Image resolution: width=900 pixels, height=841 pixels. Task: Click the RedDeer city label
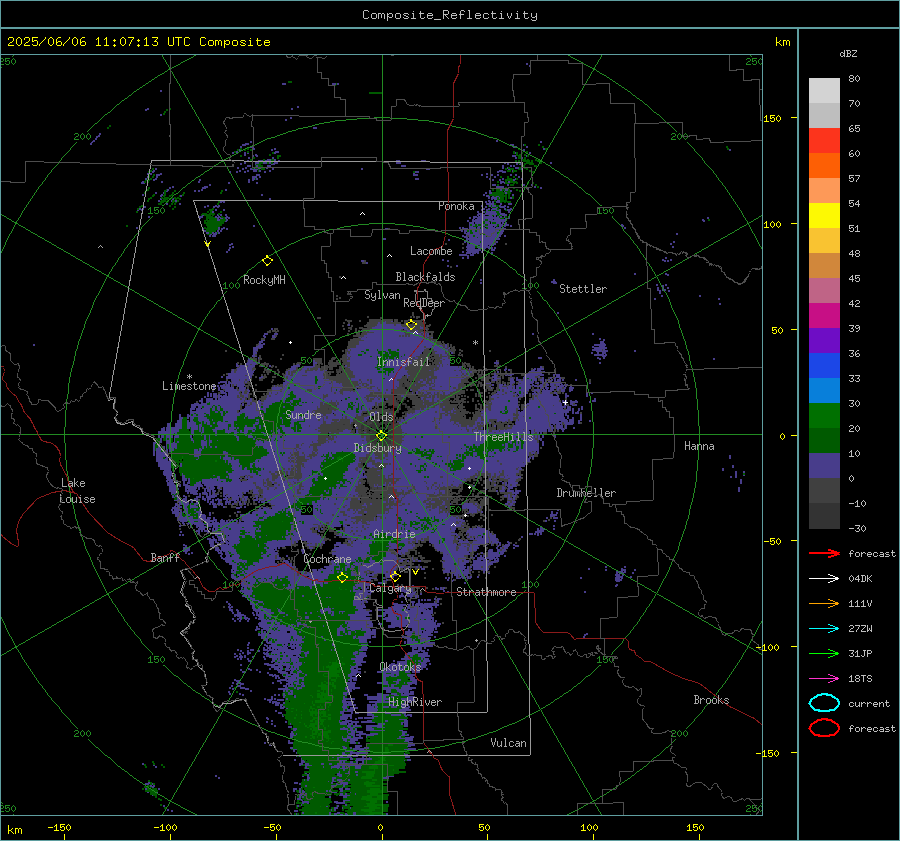click(x=424, y=303)
